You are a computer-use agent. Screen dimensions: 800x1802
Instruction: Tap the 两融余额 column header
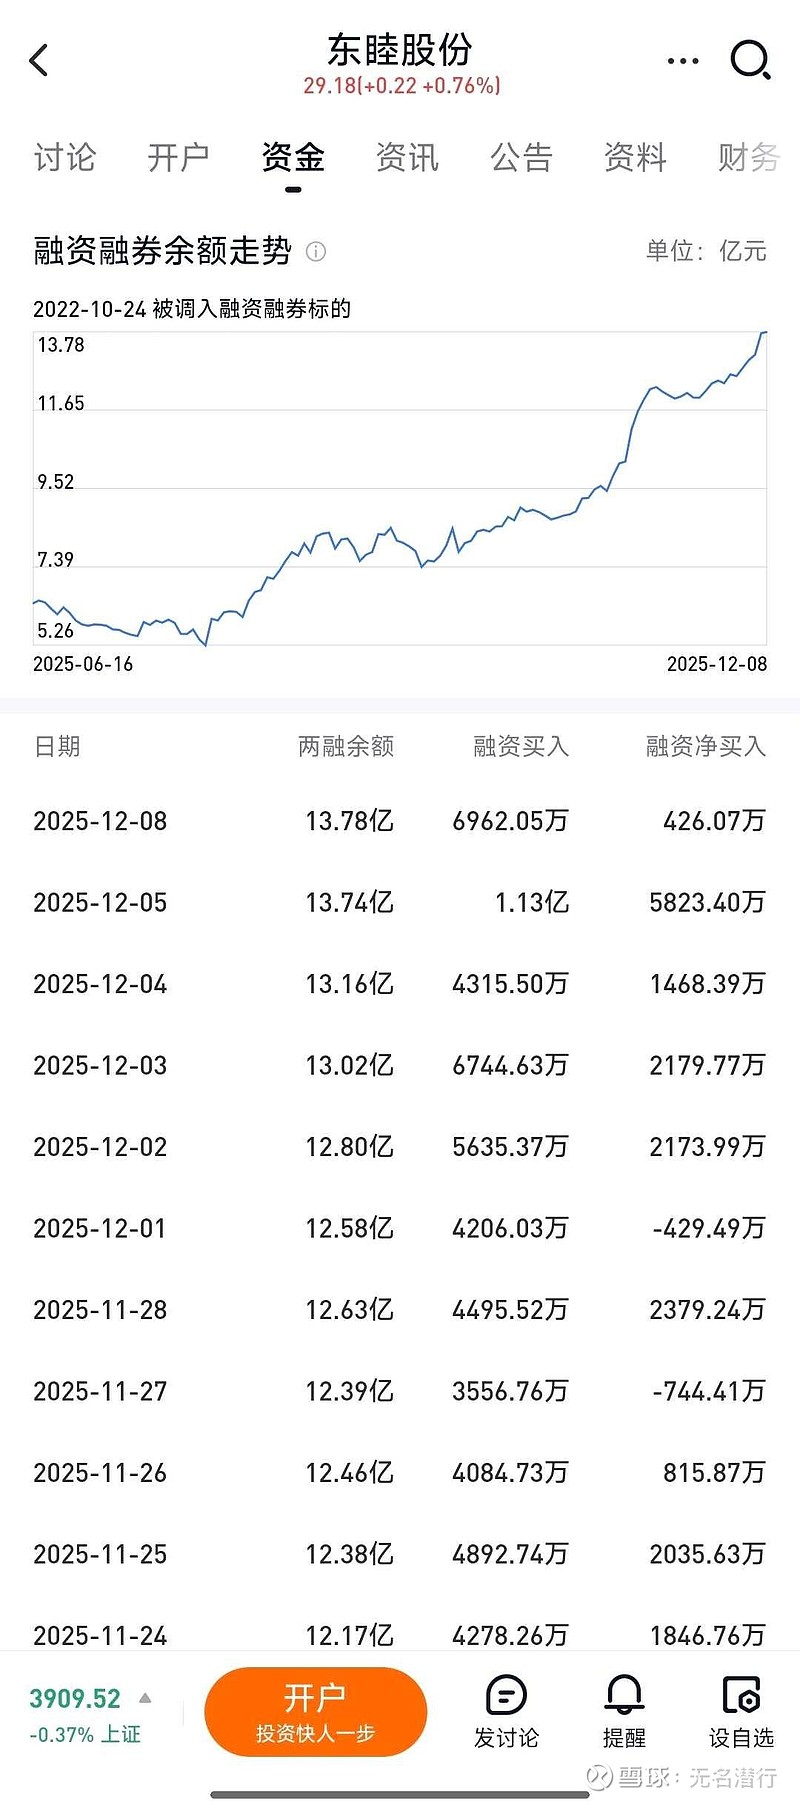click(x=346, y=746)
